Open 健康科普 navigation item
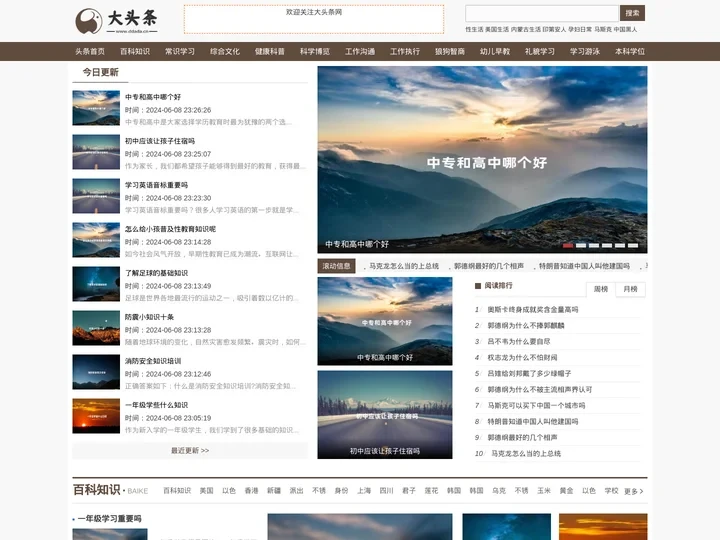Image resolution: width=720 pixels, height=540 pixels. click(270, 51)
